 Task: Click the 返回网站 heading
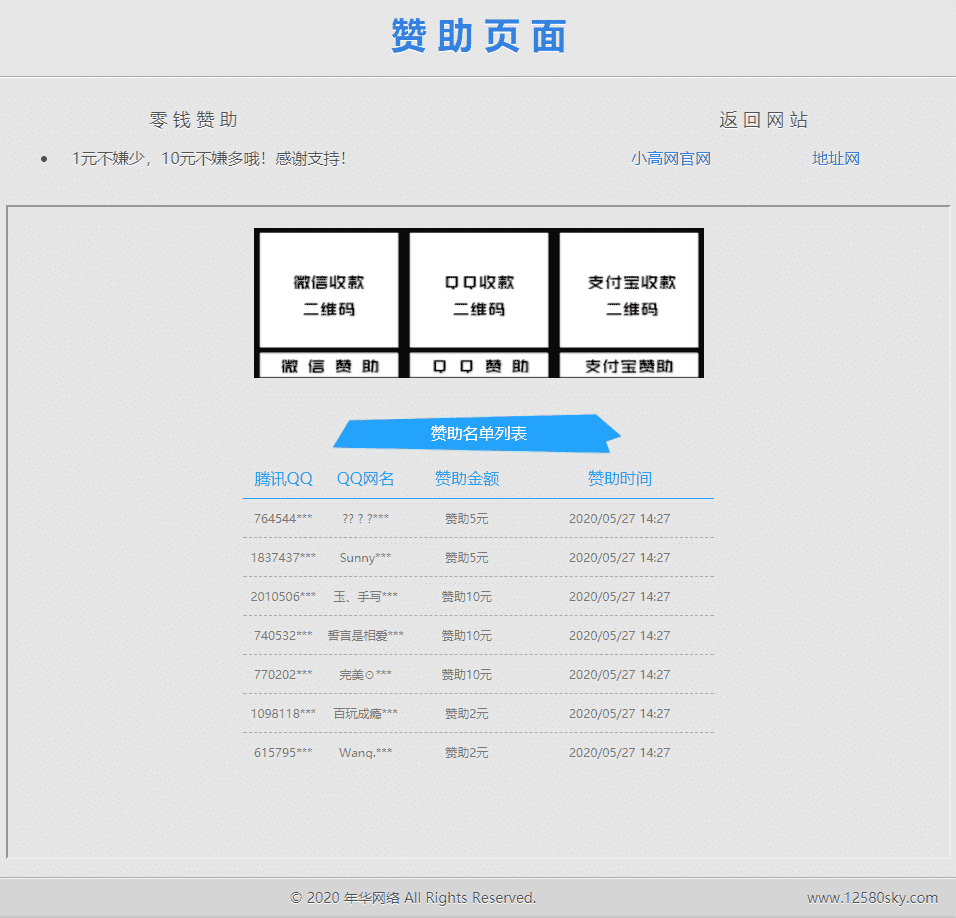tap(763, 119)
